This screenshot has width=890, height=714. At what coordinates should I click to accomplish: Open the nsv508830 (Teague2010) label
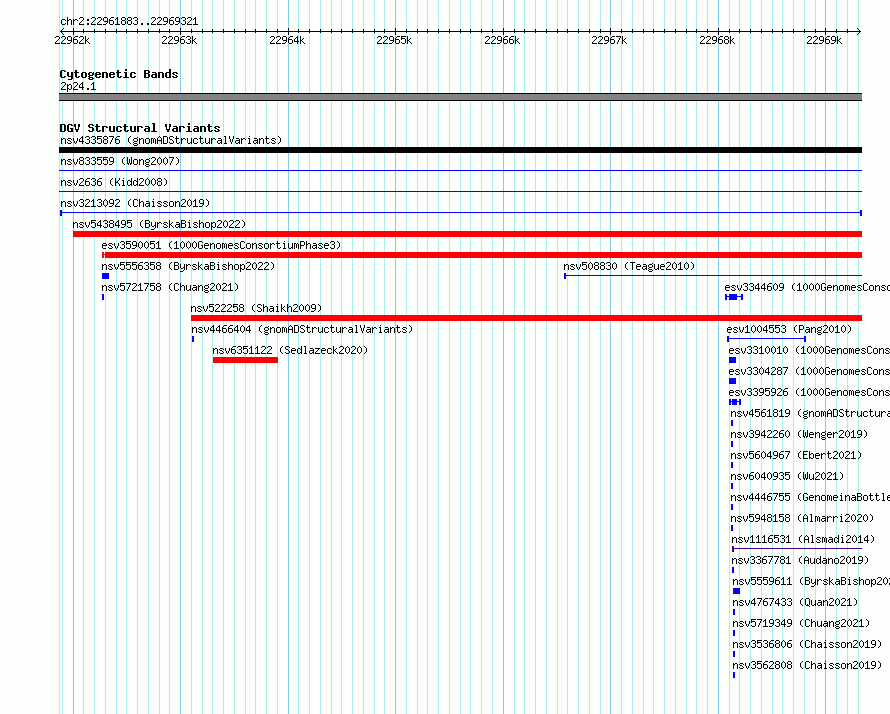(629, 266)
